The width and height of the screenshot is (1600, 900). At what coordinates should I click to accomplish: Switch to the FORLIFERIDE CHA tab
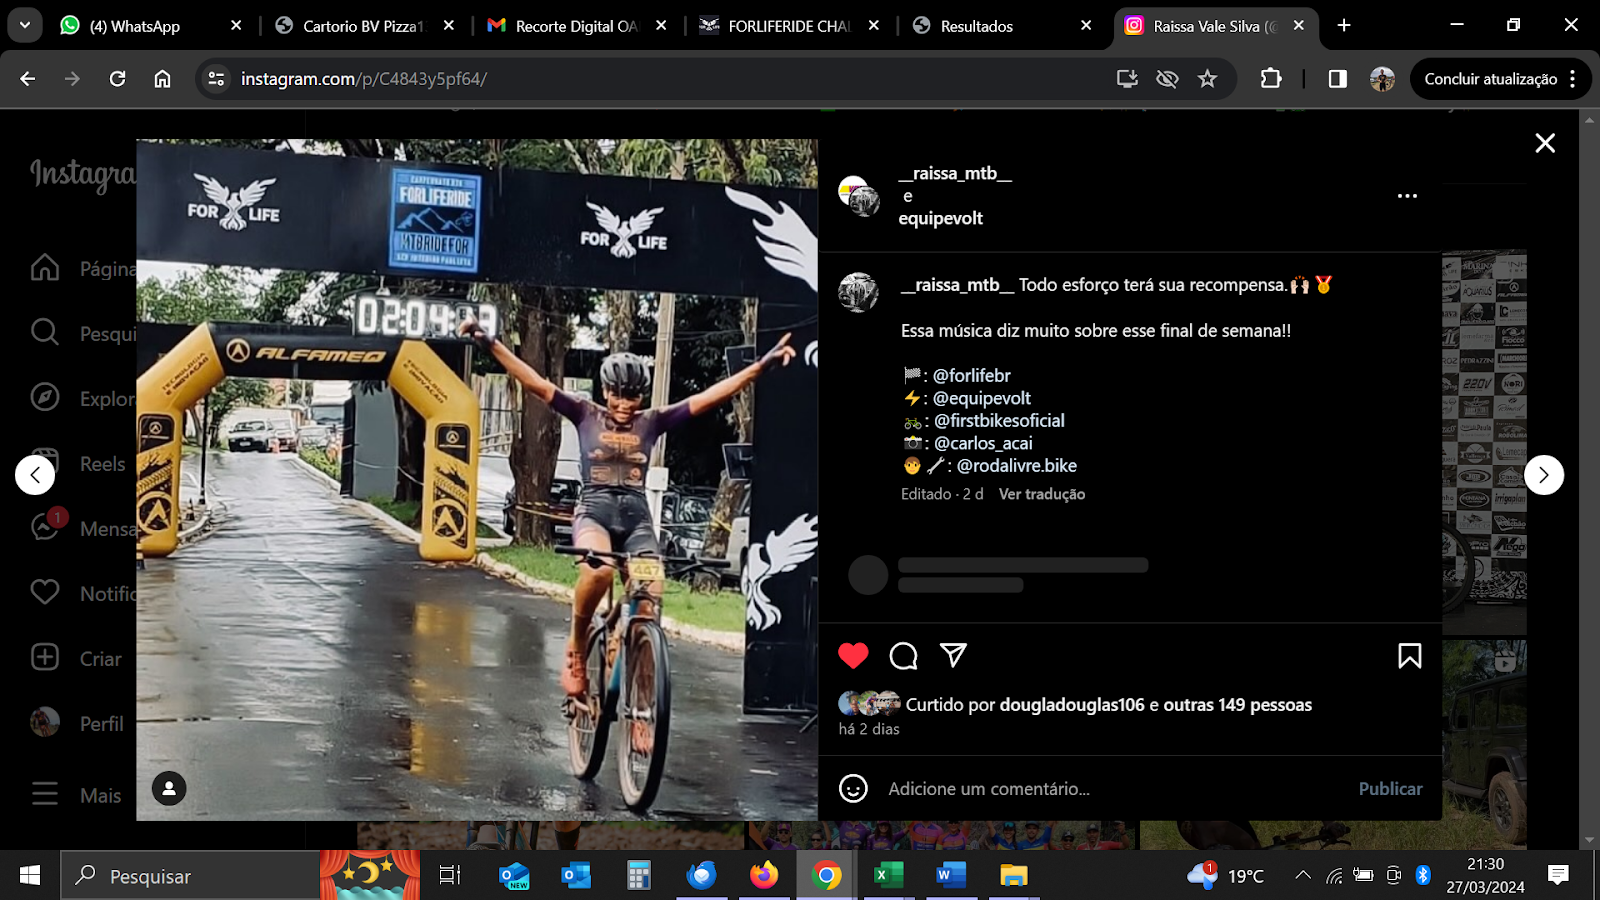(x=790, y=26)
